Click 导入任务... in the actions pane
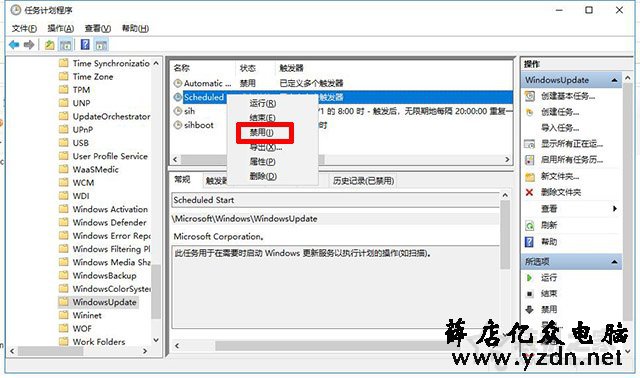The image size is (640, 378). point(560,128)
